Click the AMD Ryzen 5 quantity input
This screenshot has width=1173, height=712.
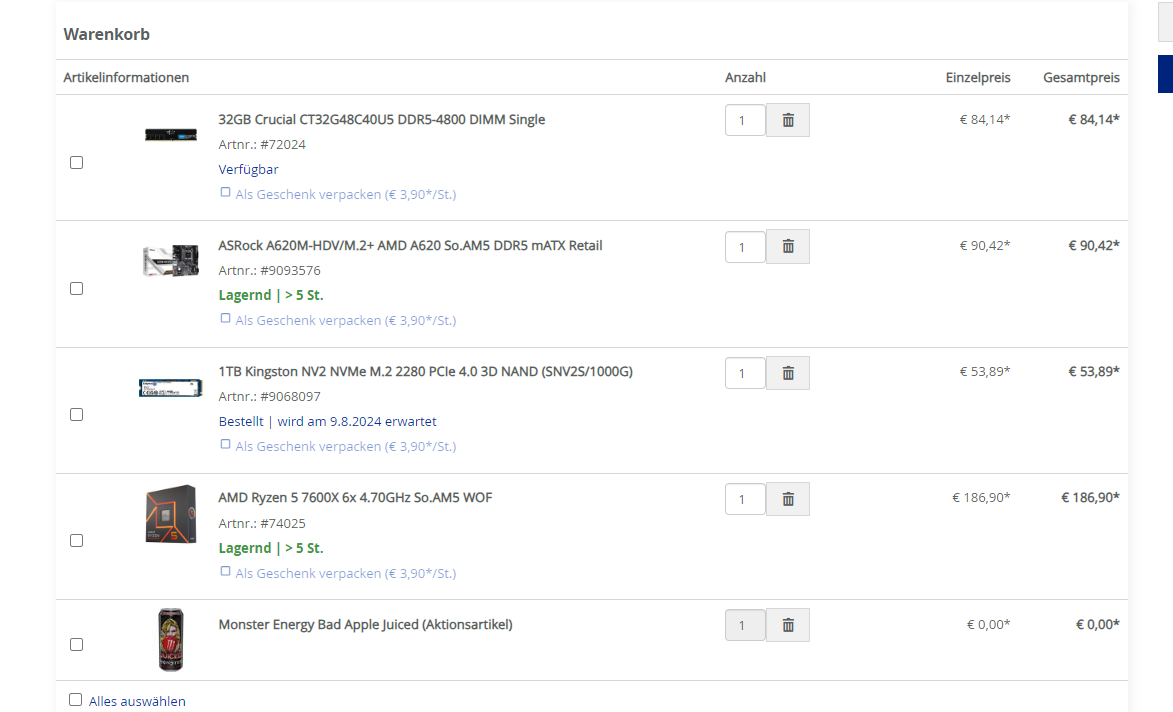pos(745,499)
